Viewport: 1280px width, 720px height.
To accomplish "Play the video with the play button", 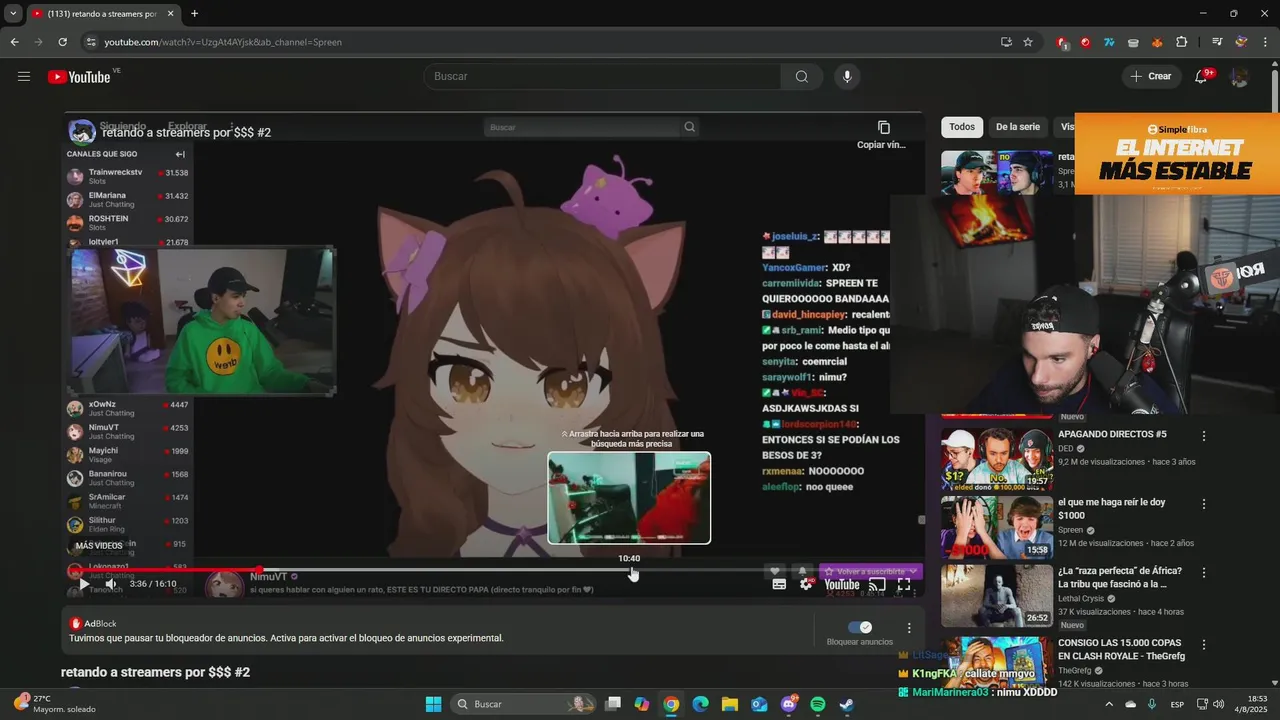I will (x=84, y=584).
